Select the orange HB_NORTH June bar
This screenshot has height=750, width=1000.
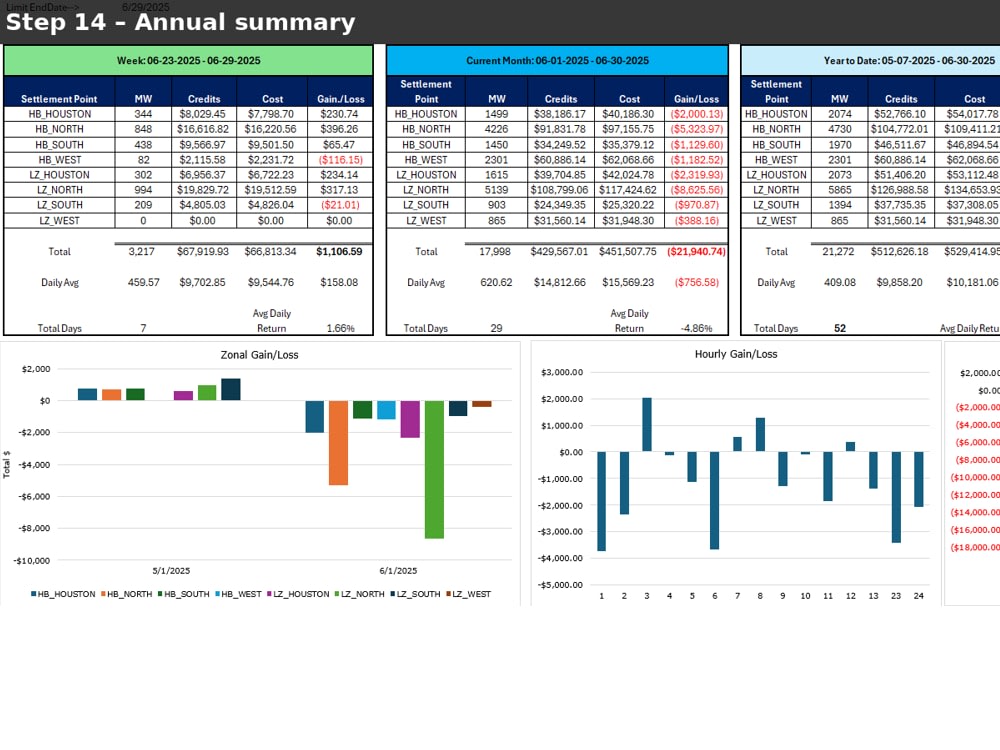point(339,443)
